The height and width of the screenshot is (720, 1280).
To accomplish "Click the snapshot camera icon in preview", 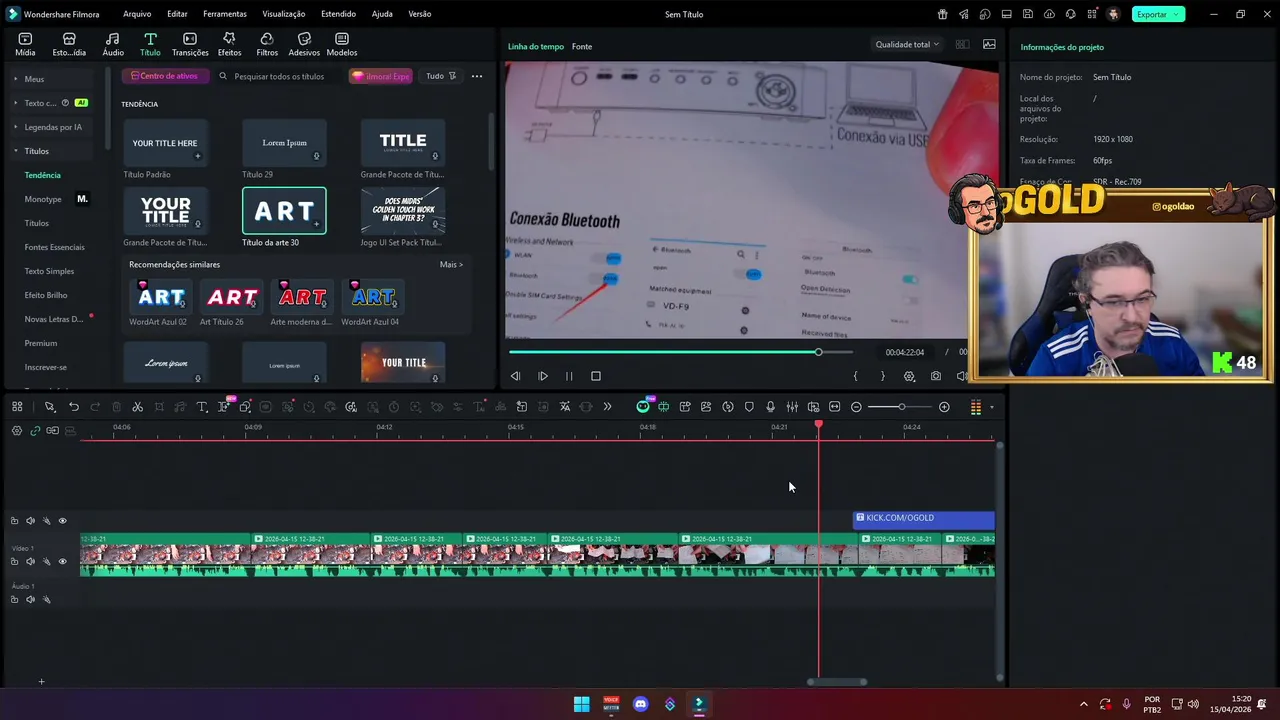I will (x=936, y=376).
